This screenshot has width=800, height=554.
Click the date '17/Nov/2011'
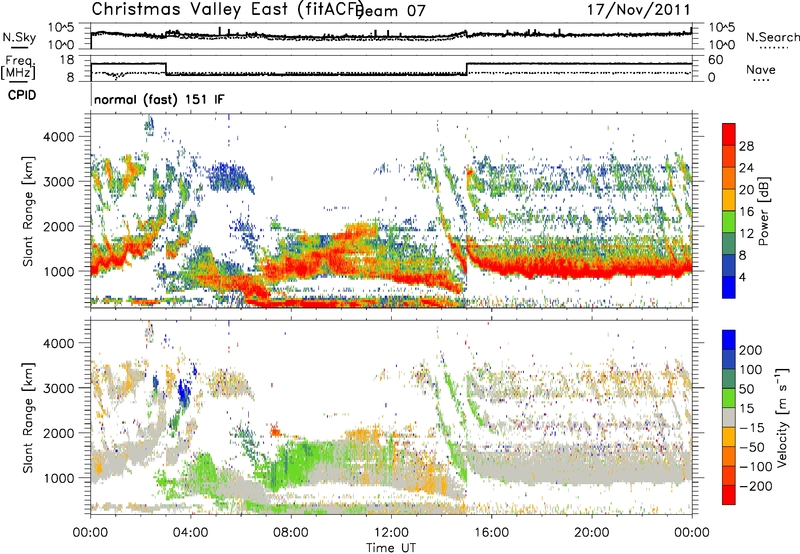point(639,9)
